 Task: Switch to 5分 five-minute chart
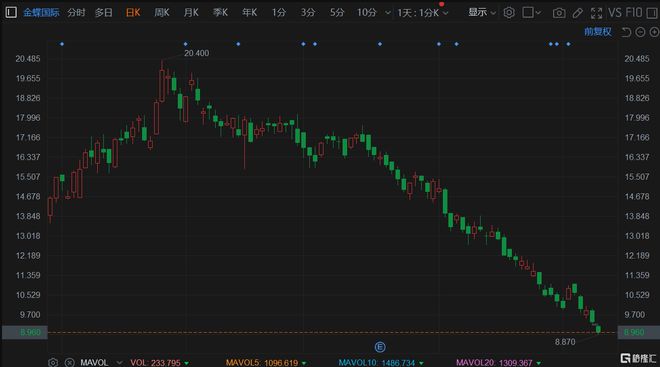click(x=337, y=13)
